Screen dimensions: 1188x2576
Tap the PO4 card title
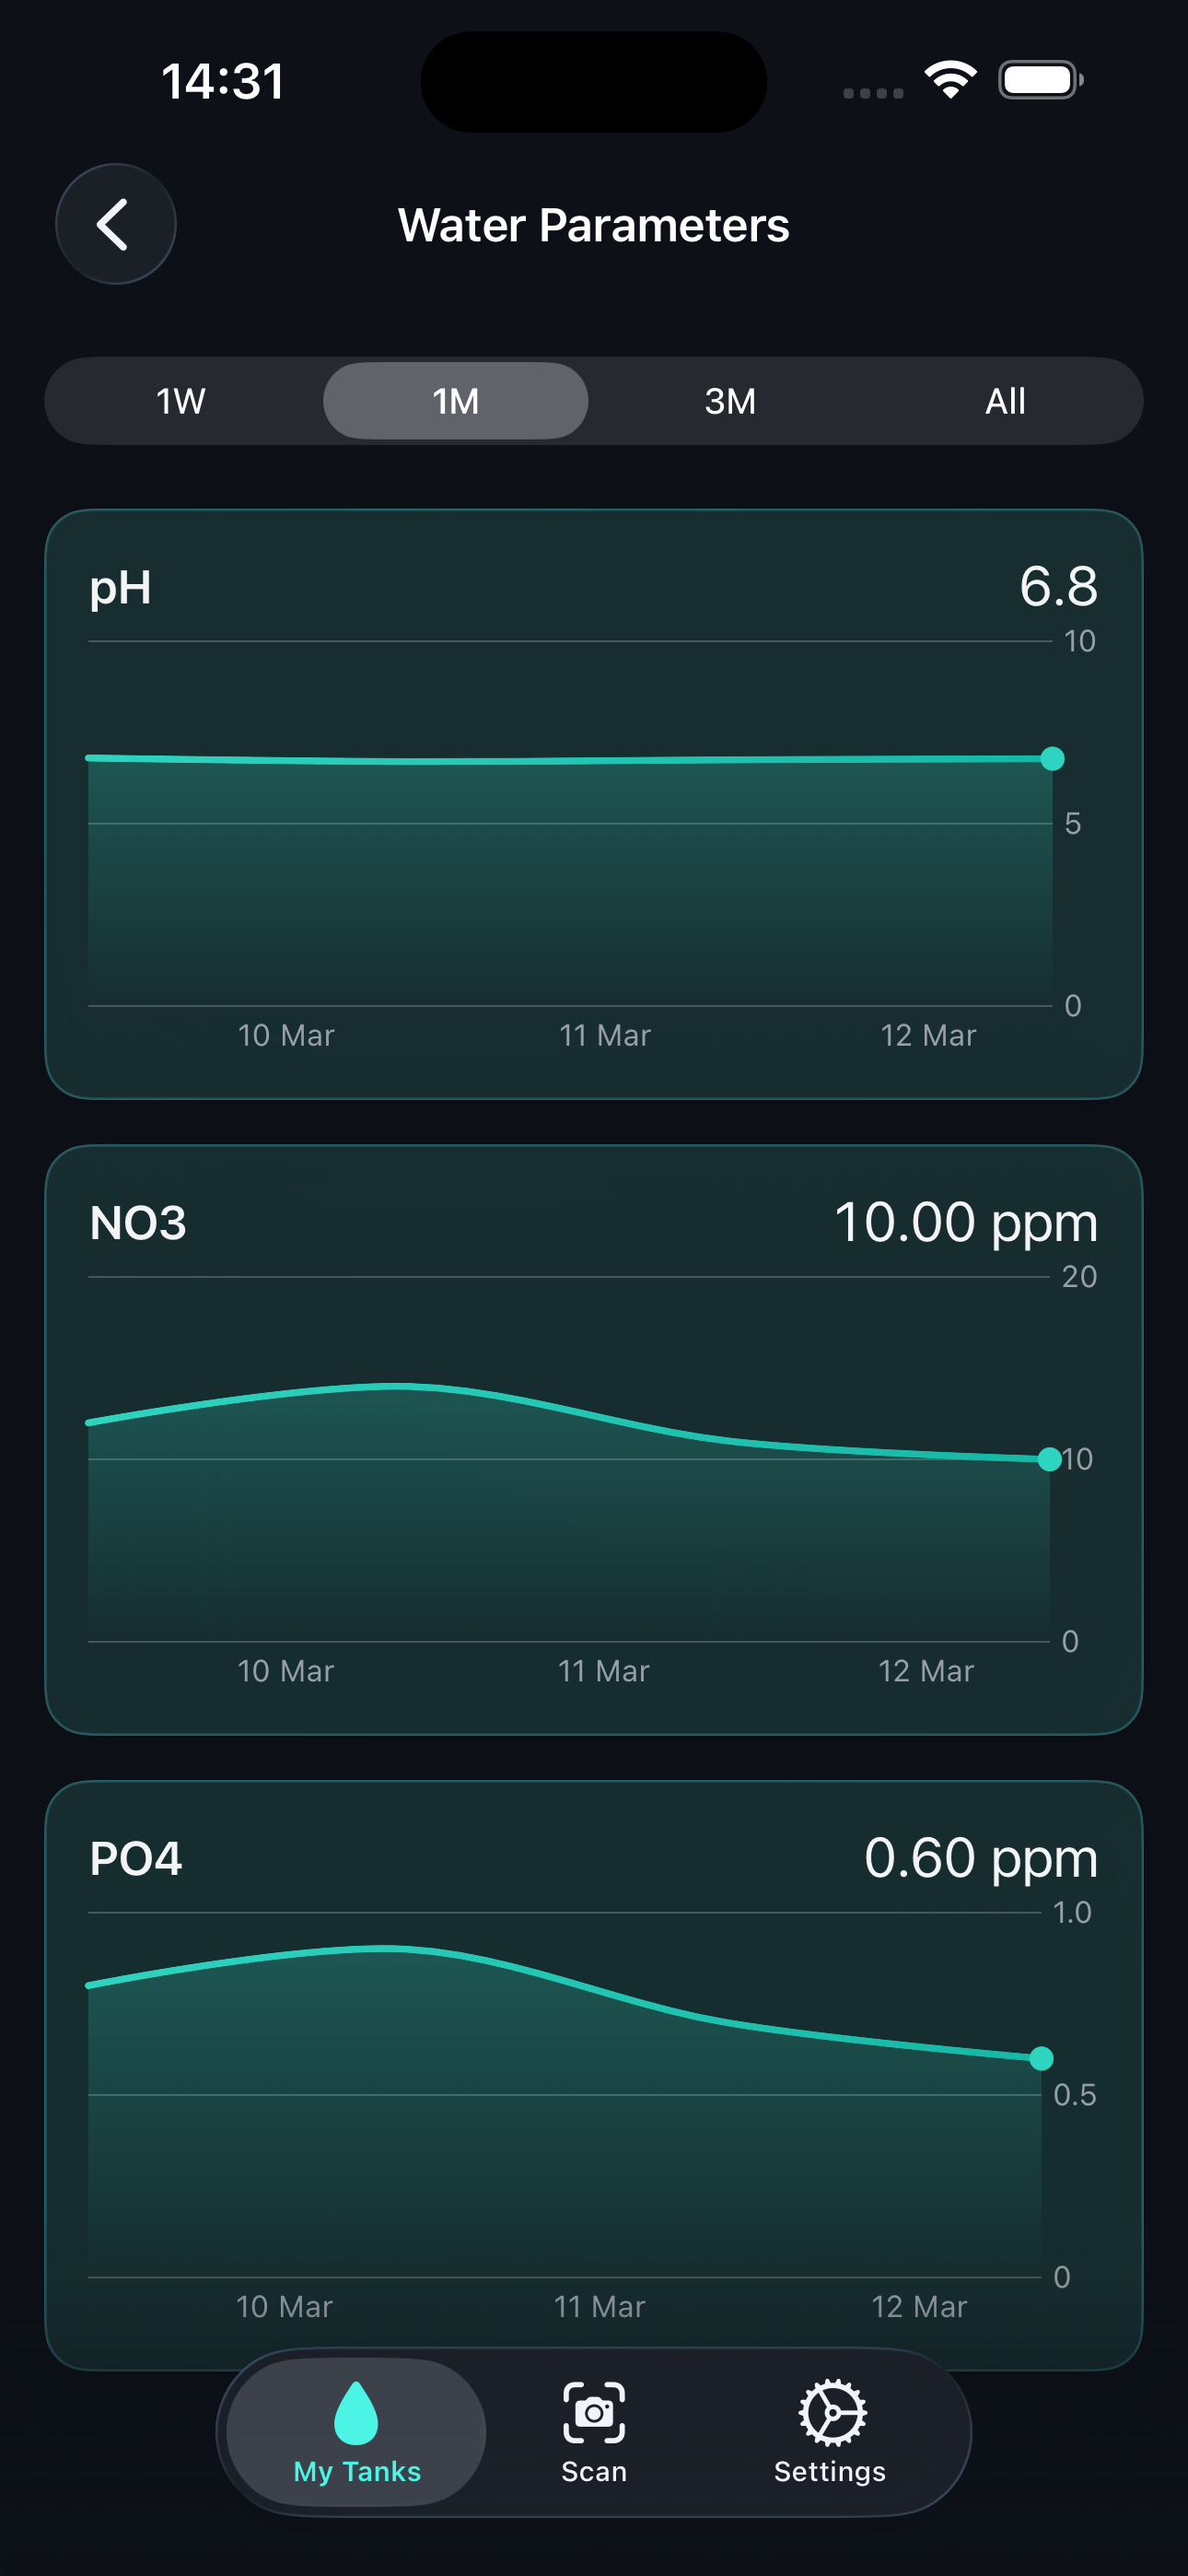tap(136, 1859)
